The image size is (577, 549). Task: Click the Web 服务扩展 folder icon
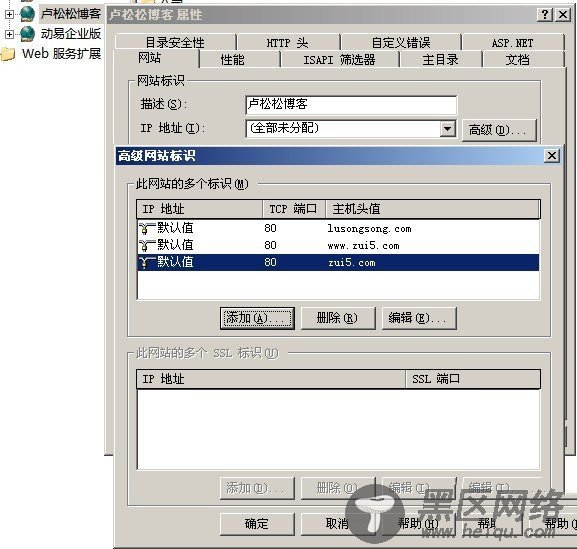click(x=8, y=54)
